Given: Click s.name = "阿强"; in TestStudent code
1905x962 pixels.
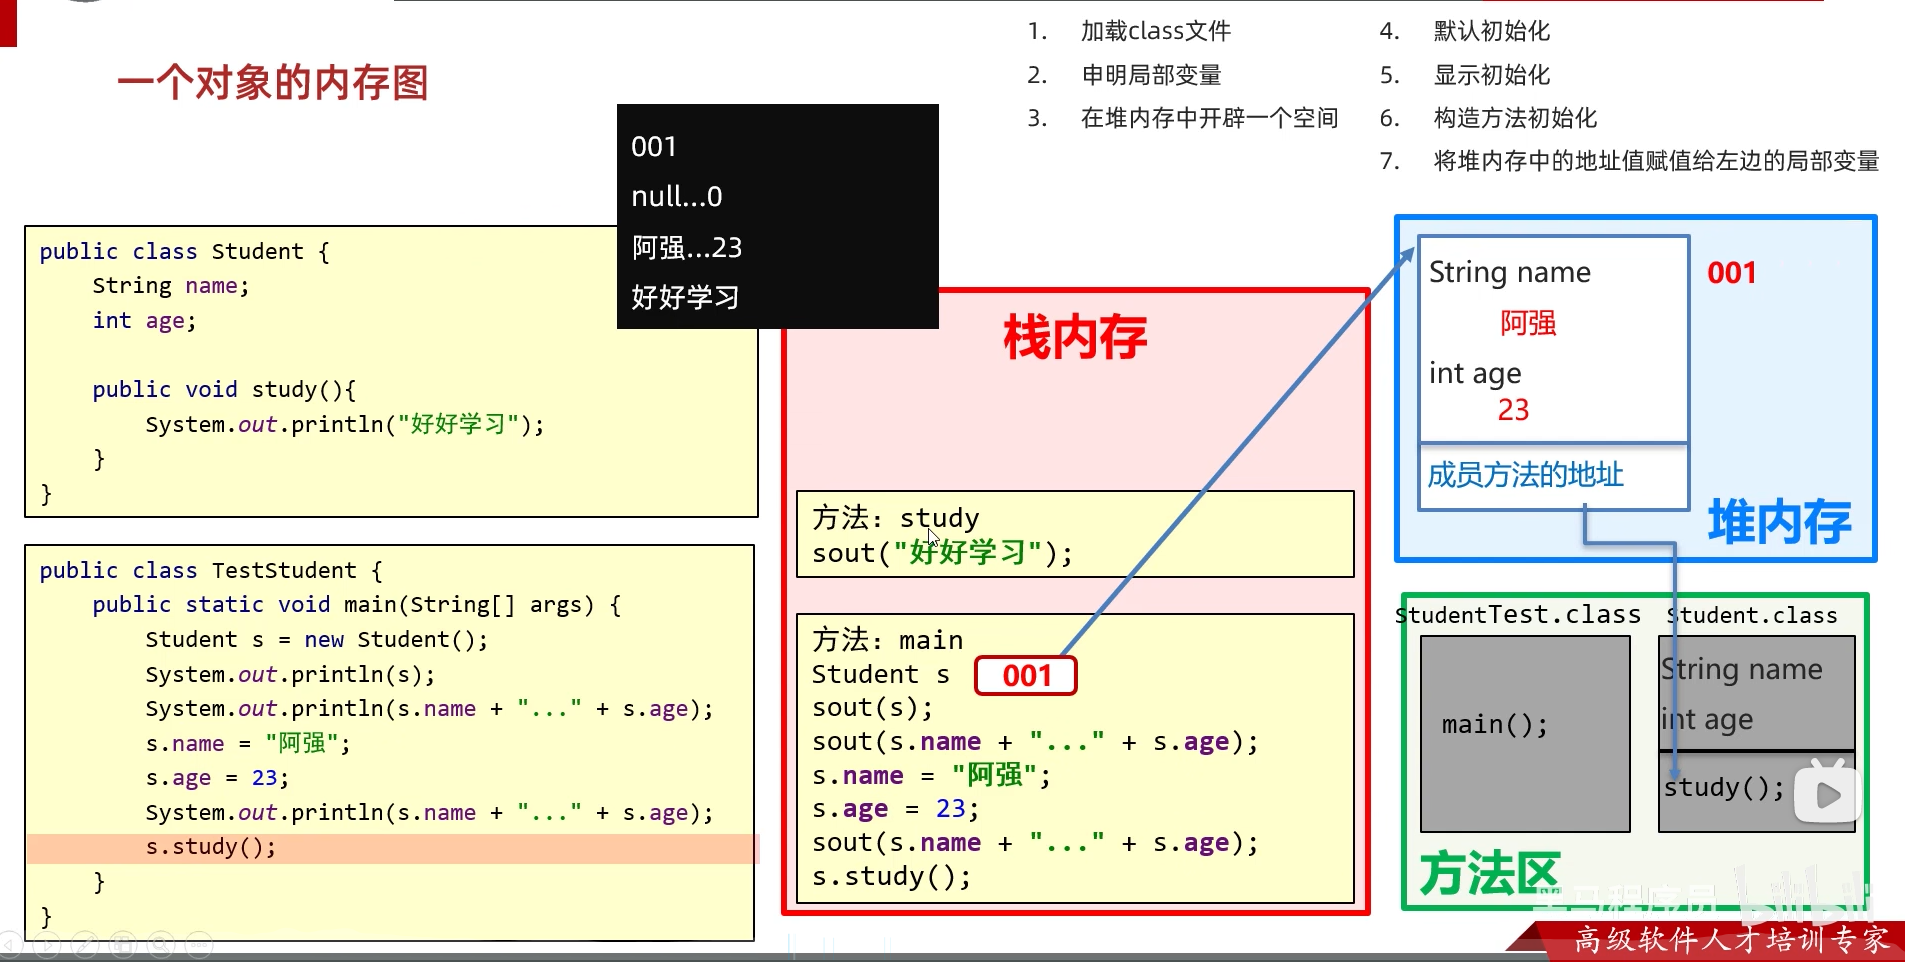Looking at the screenshot, I should 248,743.
